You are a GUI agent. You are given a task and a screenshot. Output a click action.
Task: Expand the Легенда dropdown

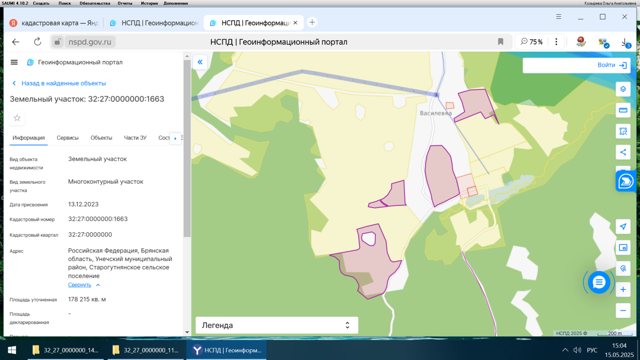[277, 325]
